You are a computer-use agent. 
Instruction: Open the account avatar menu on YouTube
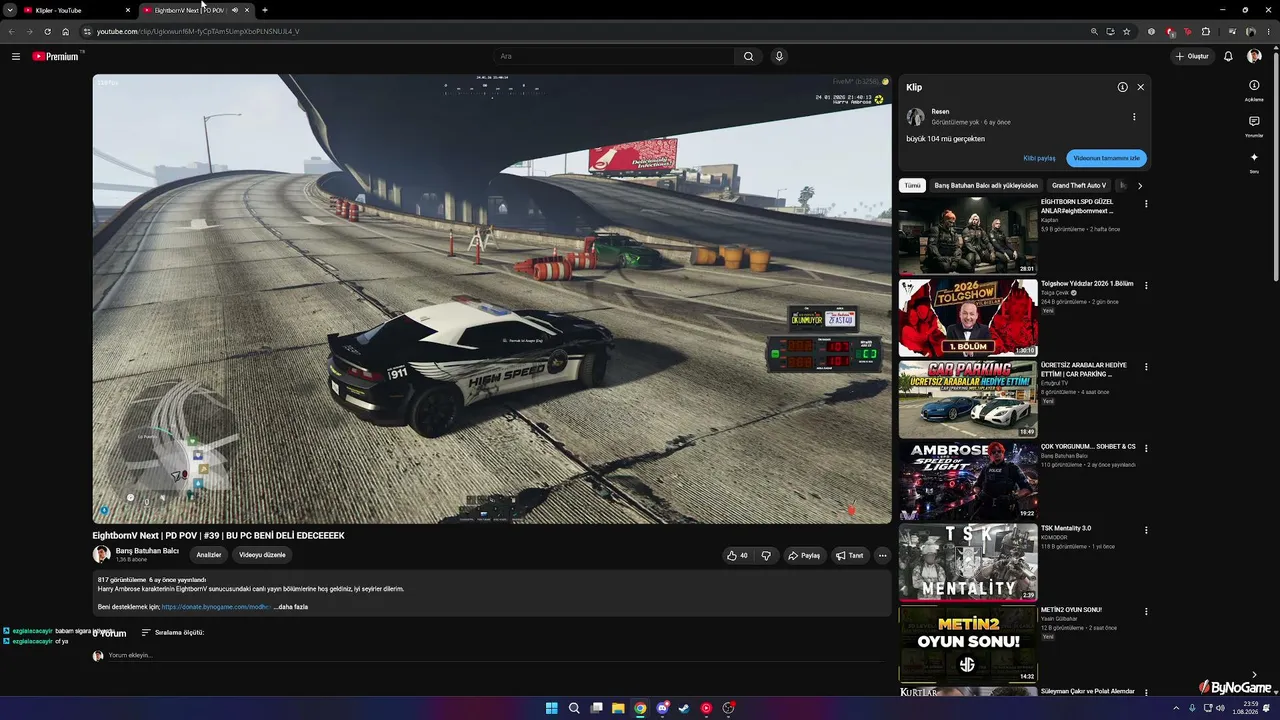1254,56
